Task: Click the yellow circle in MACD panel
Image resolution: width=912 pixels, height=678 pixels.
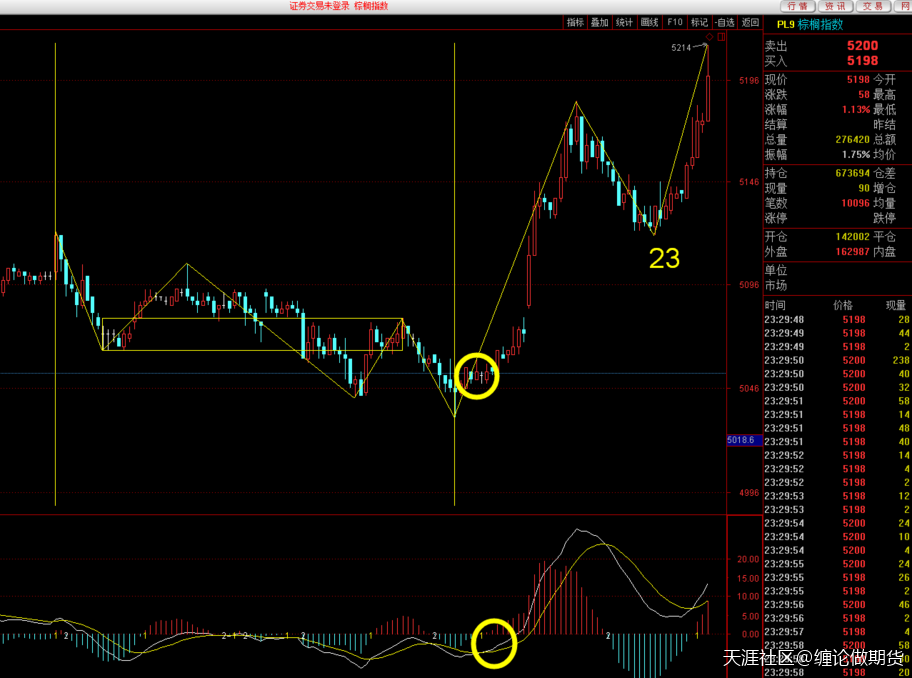Action: [495, 643]
